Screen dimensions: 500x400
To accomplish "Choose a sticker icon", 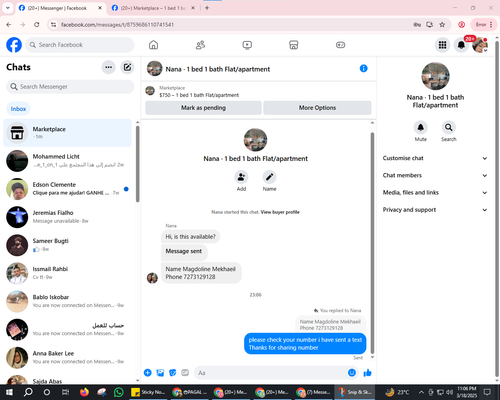I will [x=173, y=373].
